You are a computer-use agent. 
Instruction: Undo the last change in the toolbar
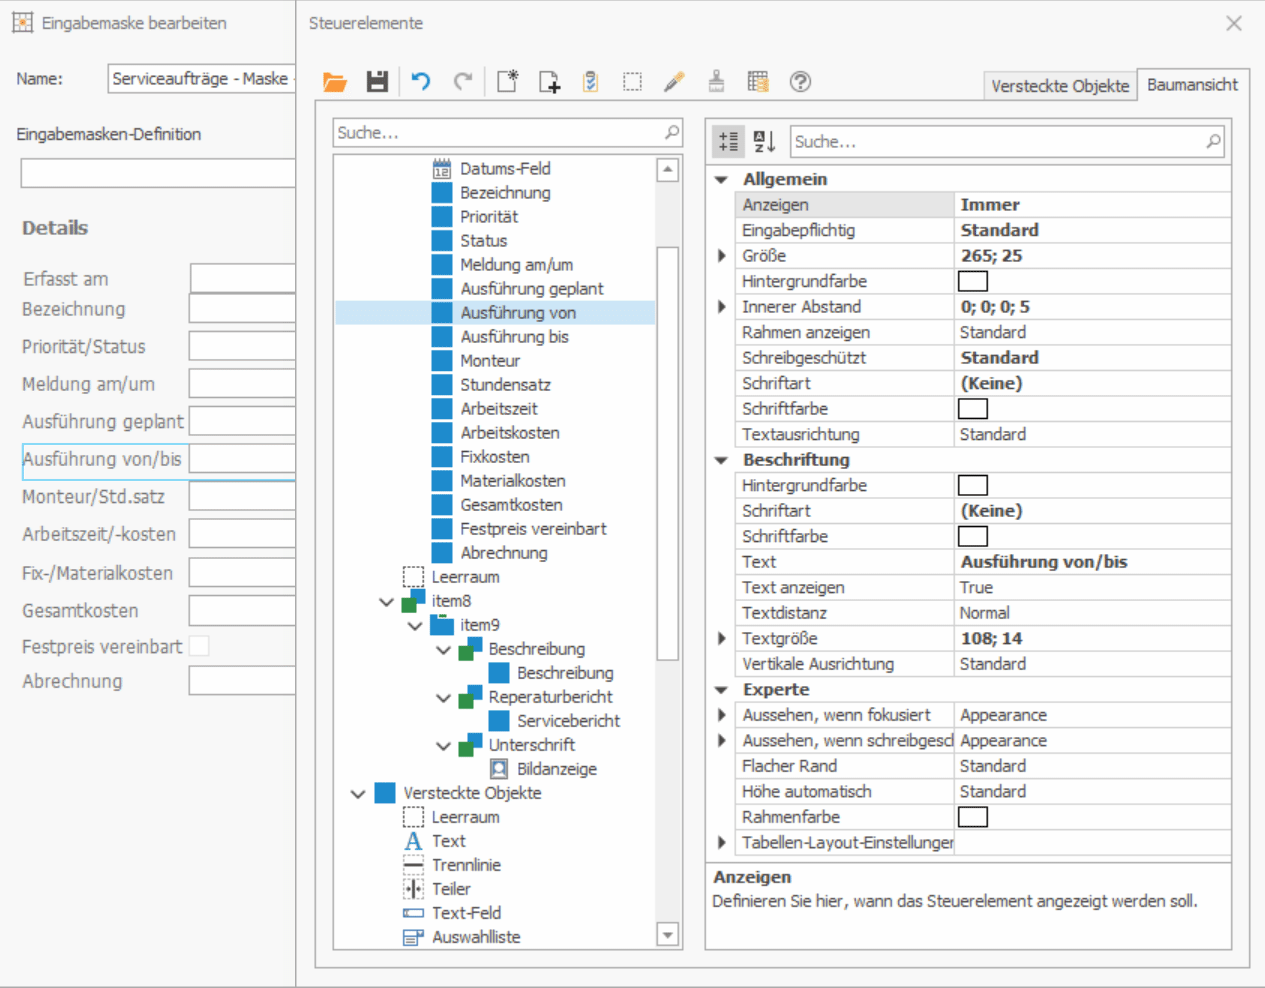tap(421, 82)
